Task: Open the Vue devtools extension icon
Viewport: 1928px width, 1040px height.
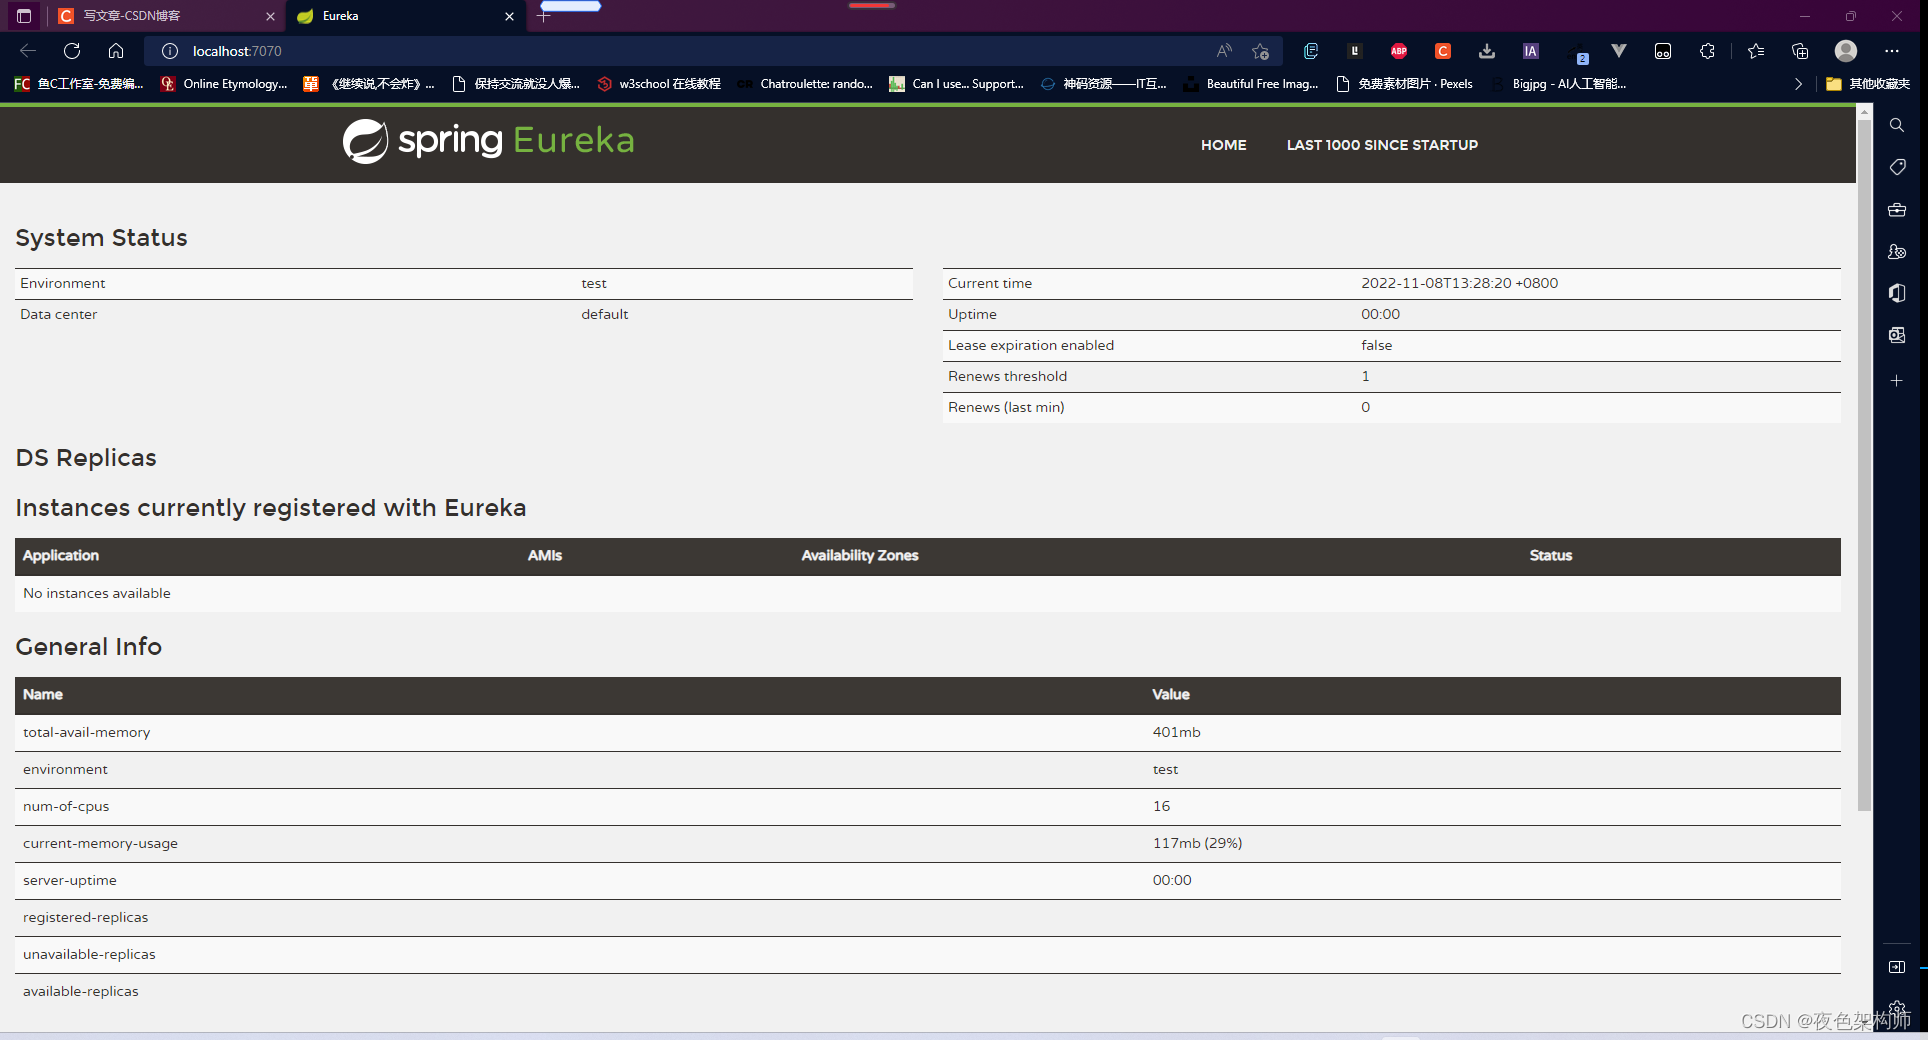Action: coord(1619,51)
